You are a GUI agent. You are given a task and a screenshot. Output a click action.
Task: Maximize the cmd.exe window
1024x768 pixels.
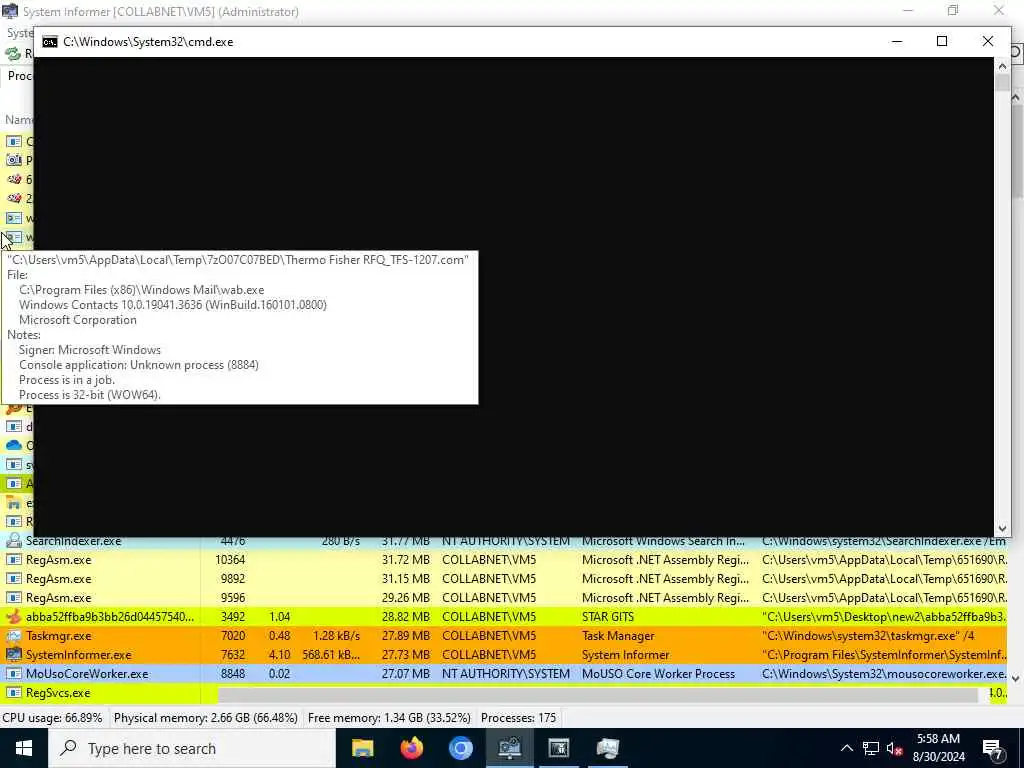[942, 41]
